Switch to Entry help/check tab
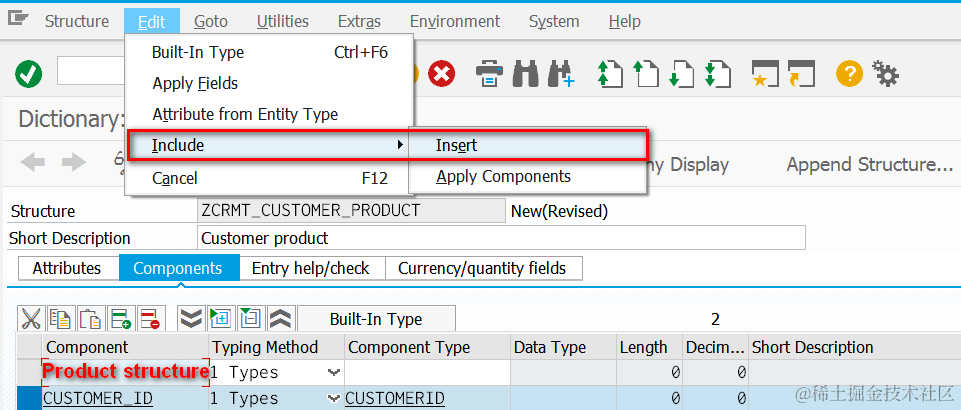The width and height of the screenshot is (961, 410). [311, 268]
